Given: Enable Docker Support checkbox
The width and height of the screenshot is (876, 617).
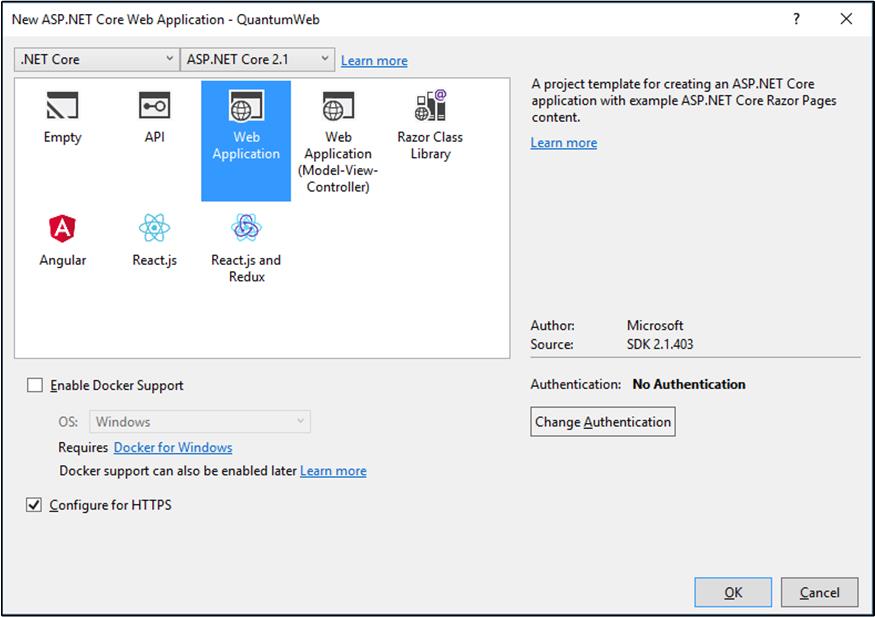Looking at the screenshot, I should click(35, 385).
